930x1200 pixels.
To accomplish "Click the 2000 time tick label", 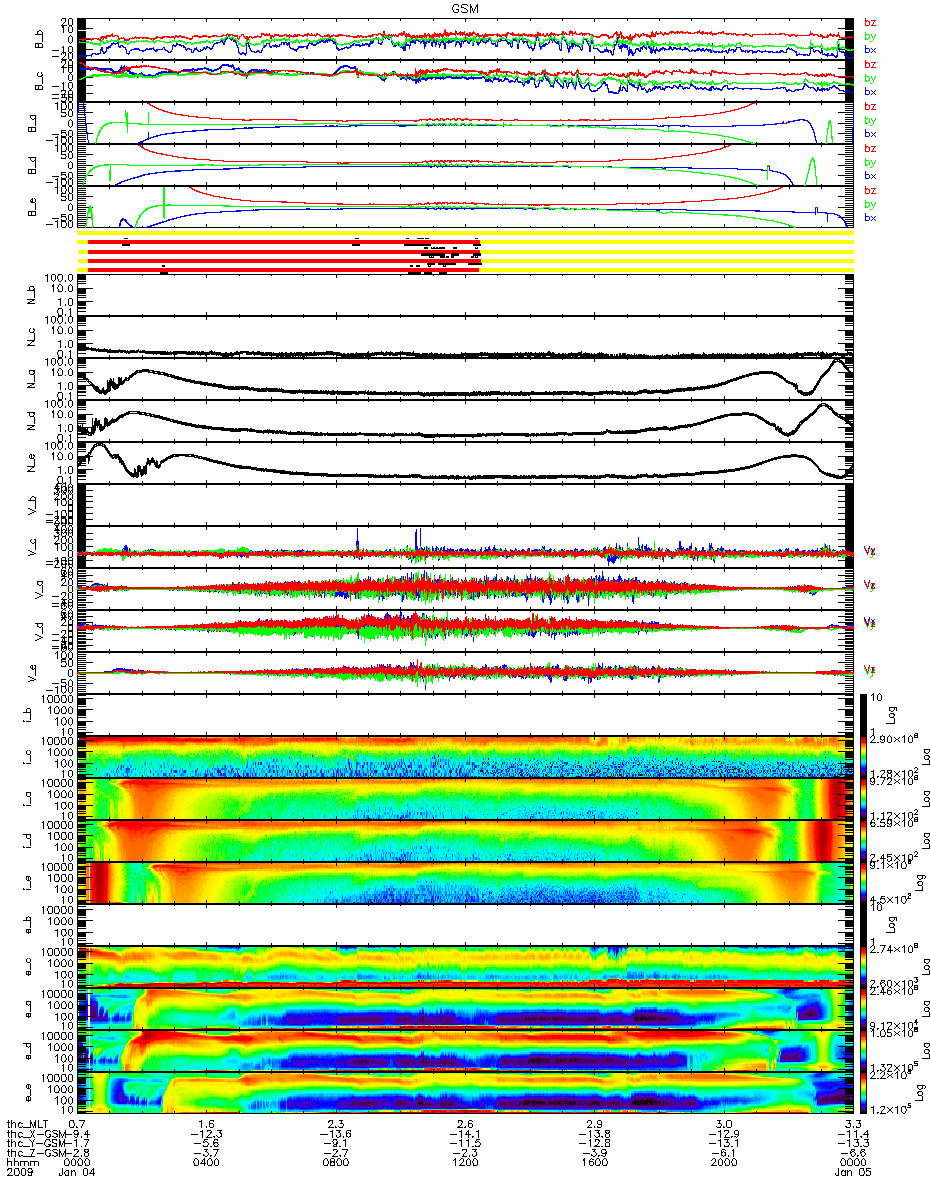I will (x=722, y=1163).
